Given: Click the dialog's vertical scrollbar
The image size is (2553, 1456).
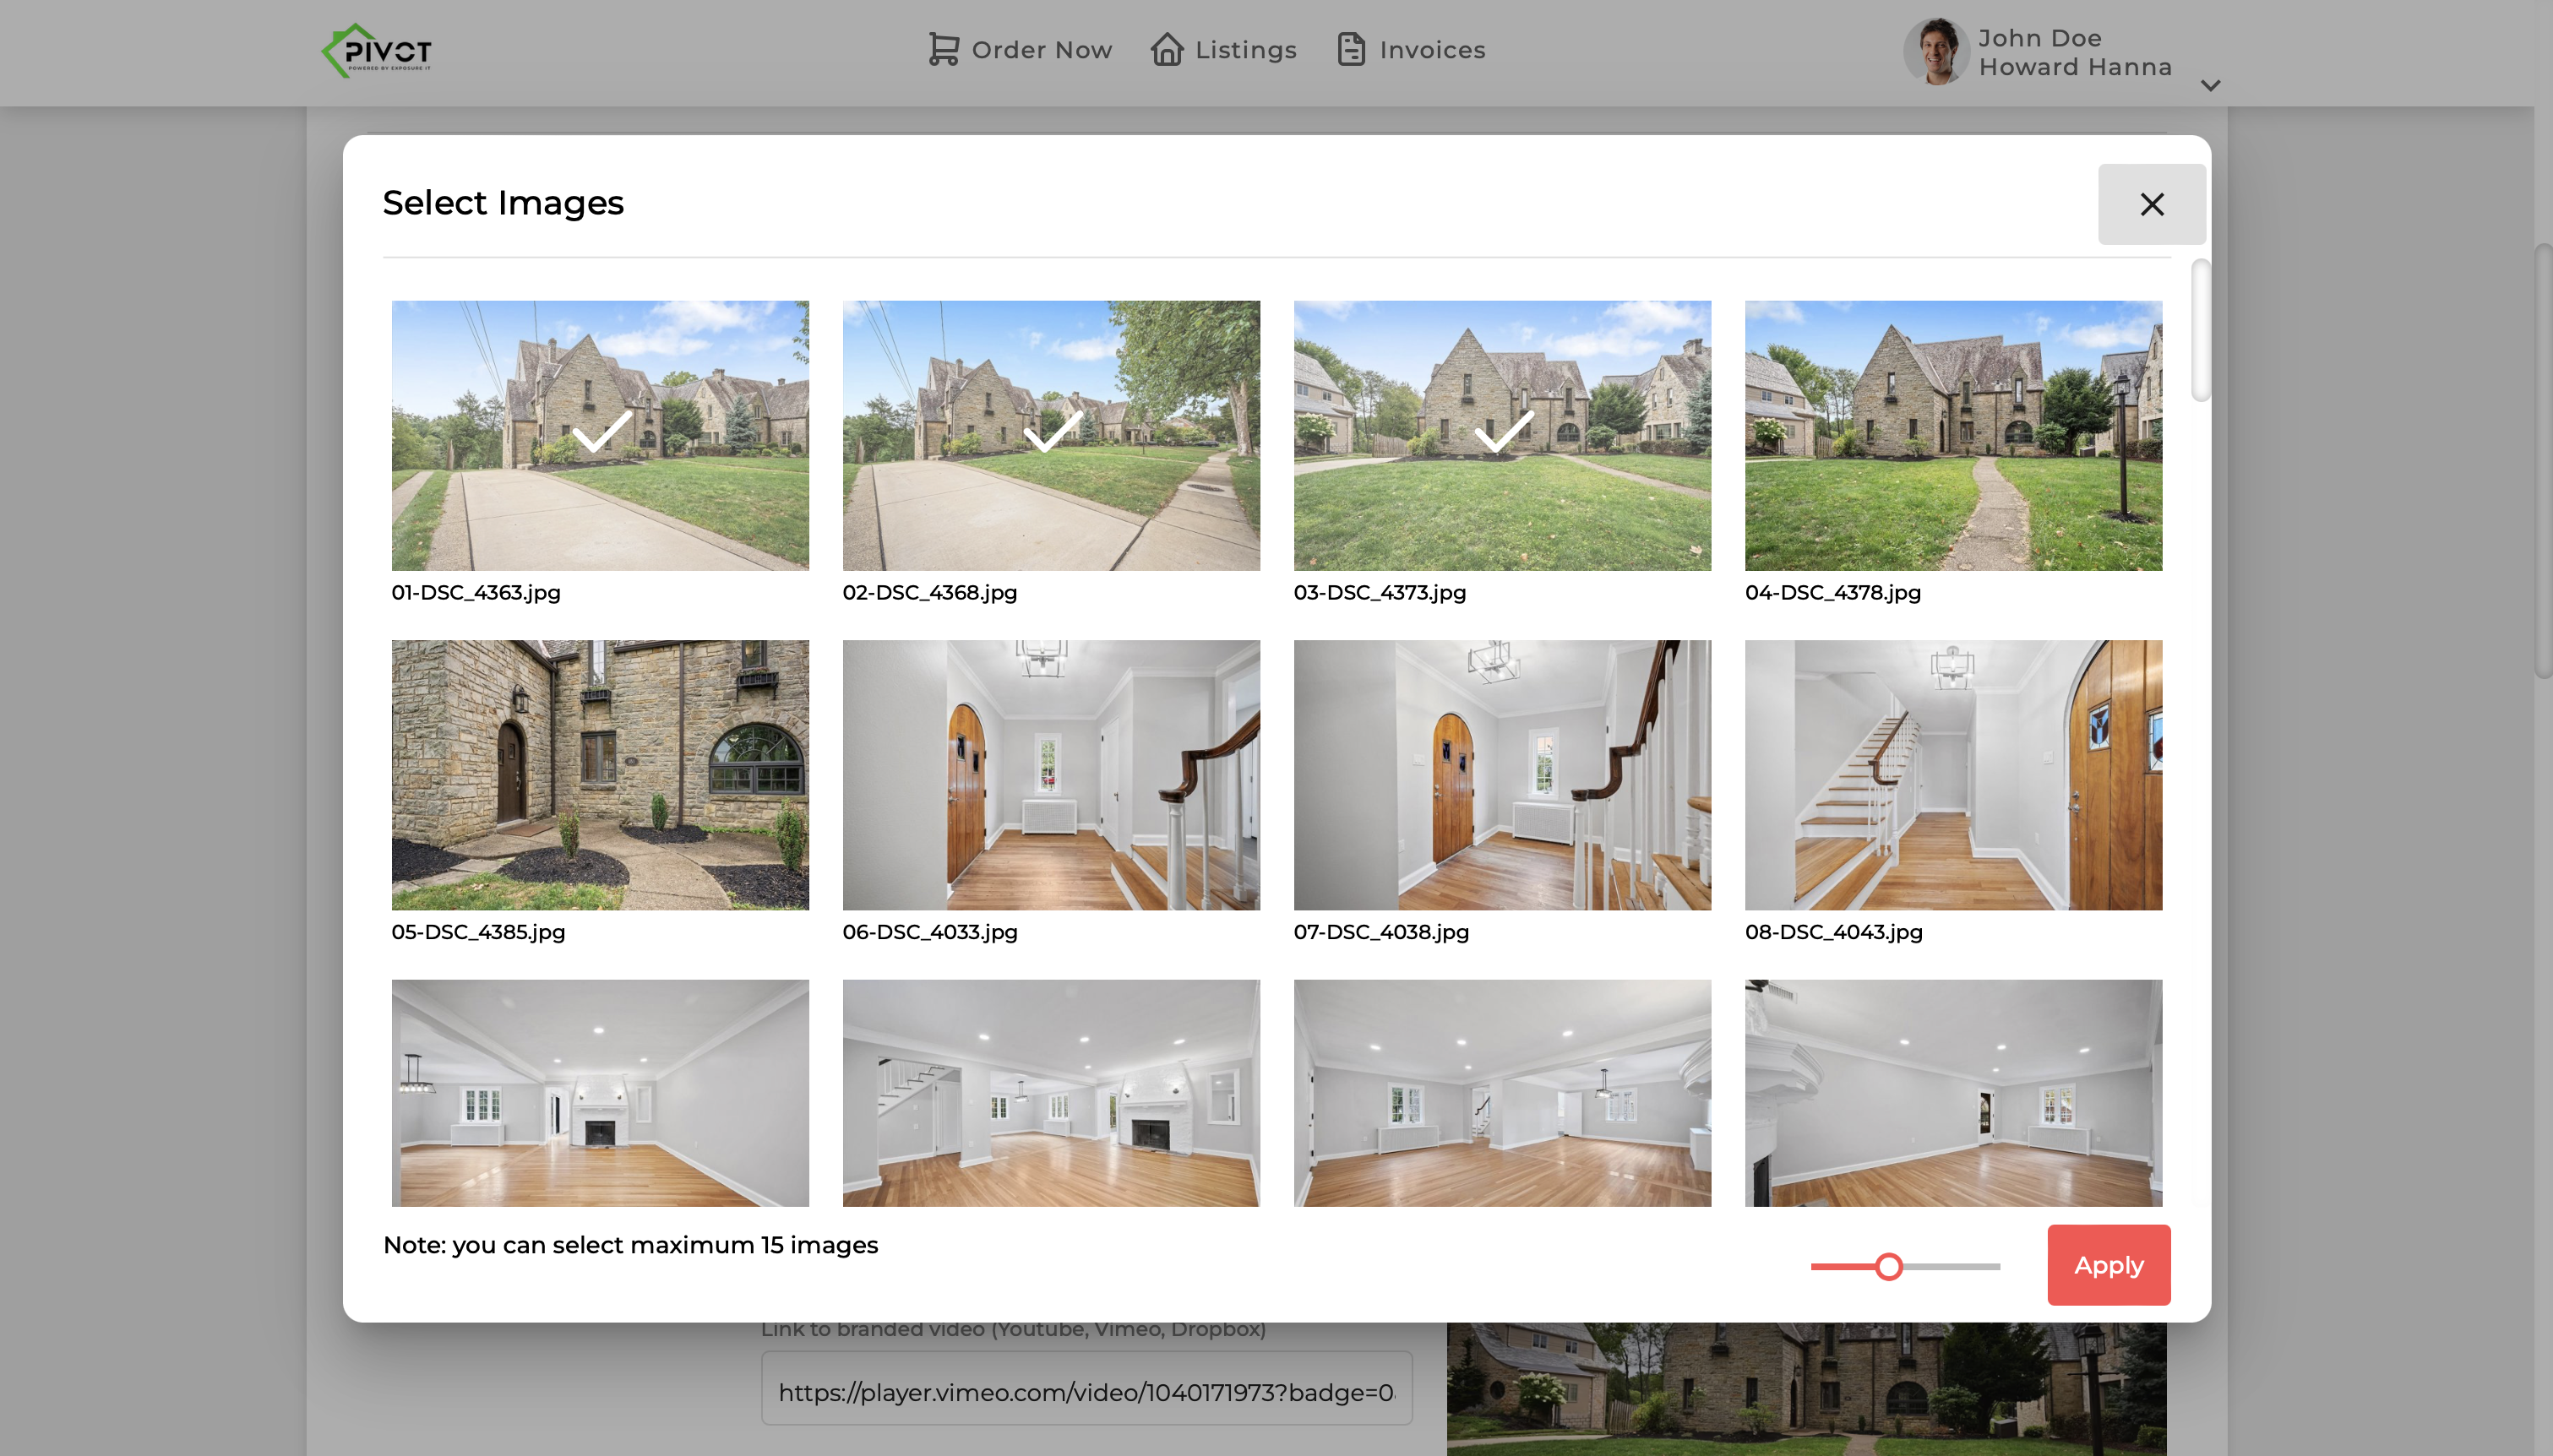Looking at the screenshot, I should [2200, 330].
